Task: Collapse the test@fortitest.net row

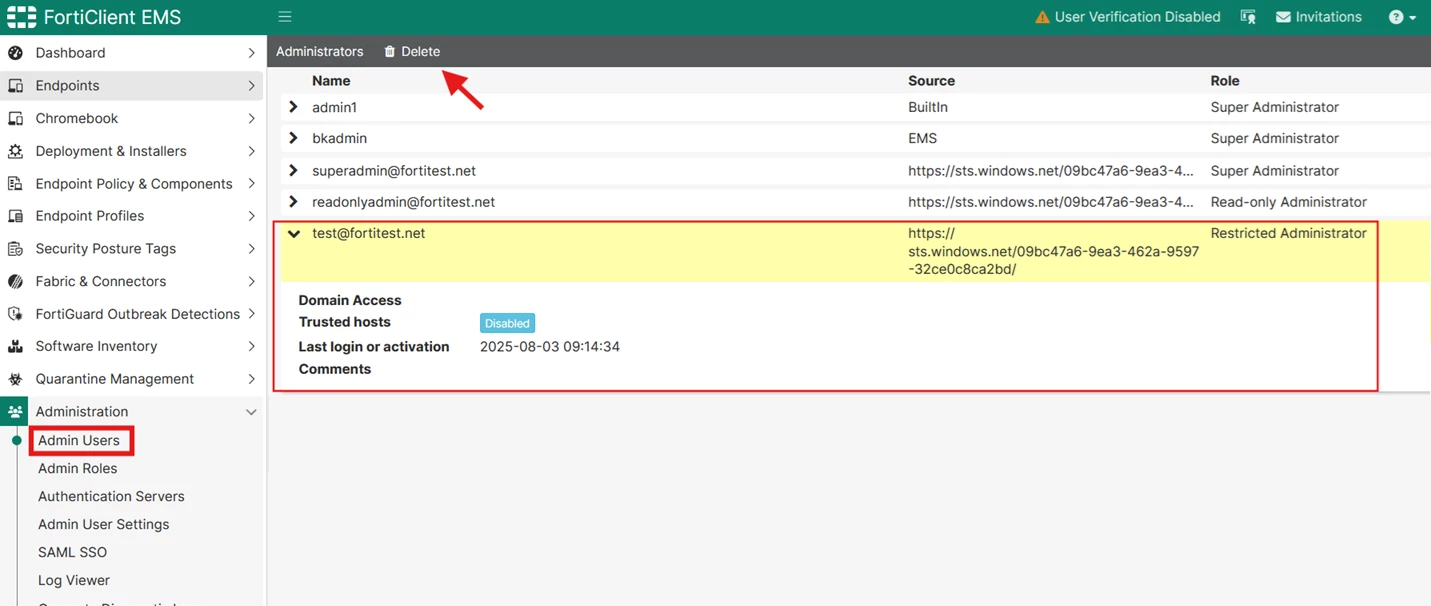Action: point(294,234)
